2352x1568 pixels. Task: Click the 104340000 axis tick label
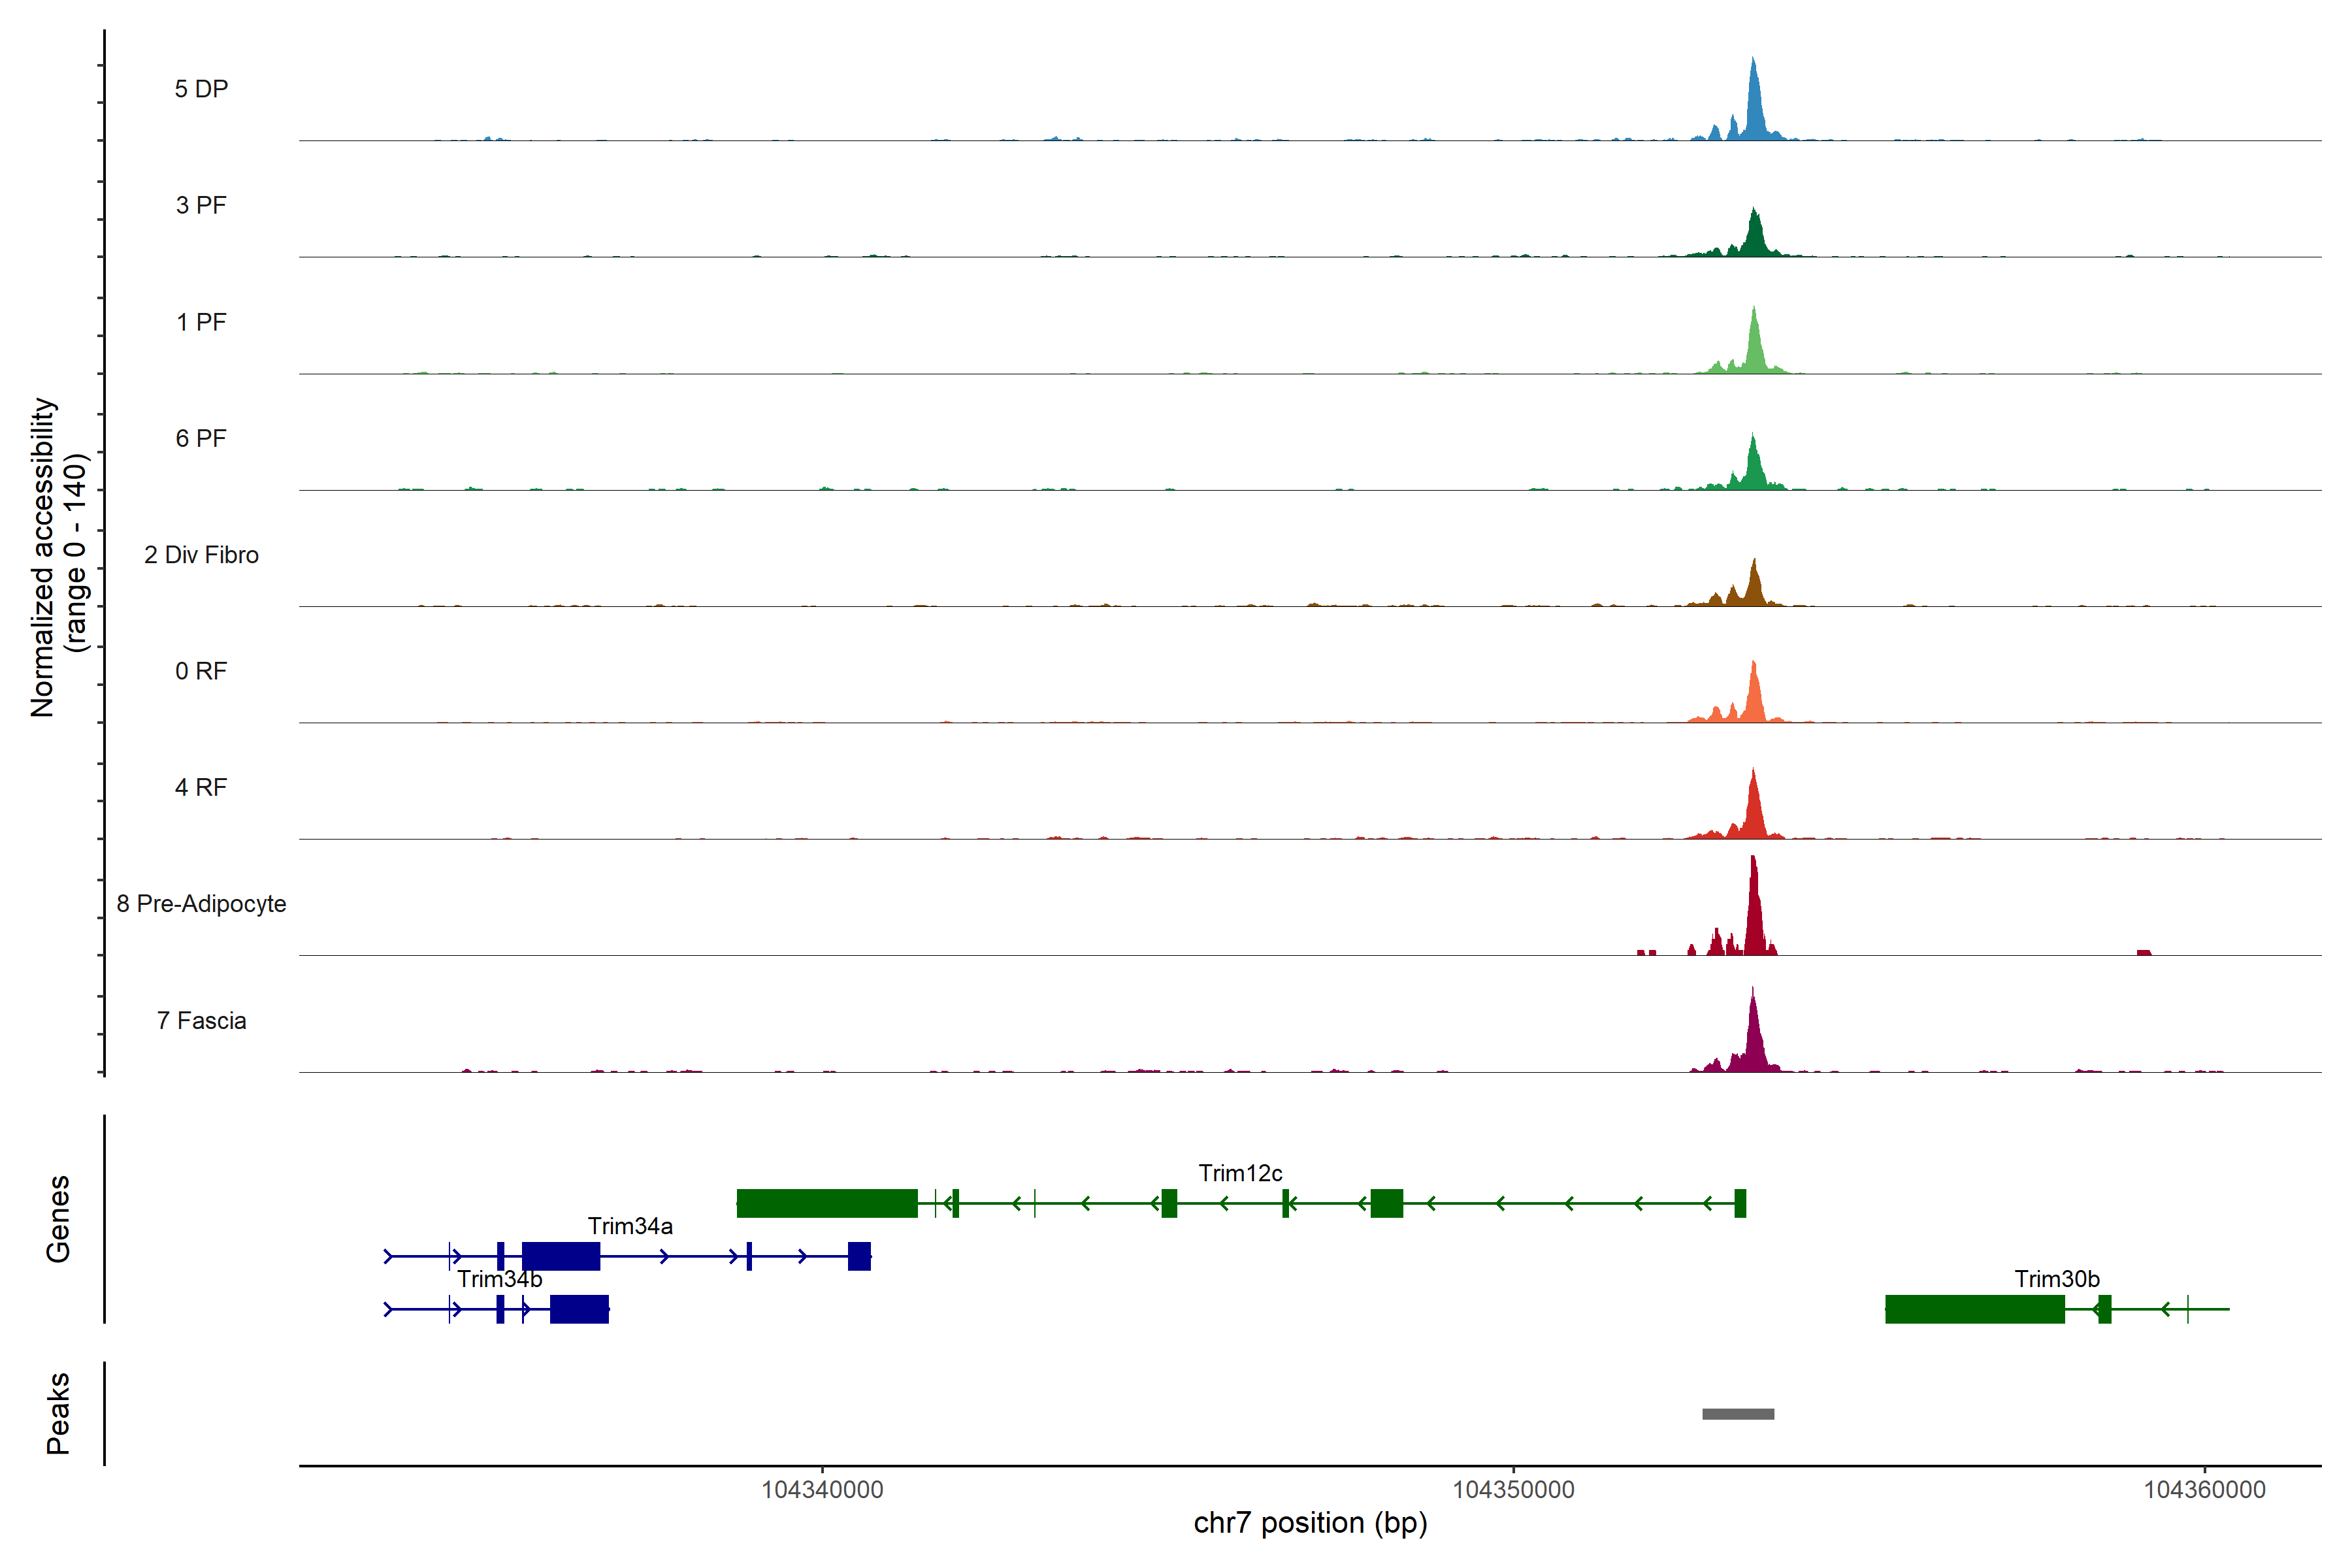822,1490
